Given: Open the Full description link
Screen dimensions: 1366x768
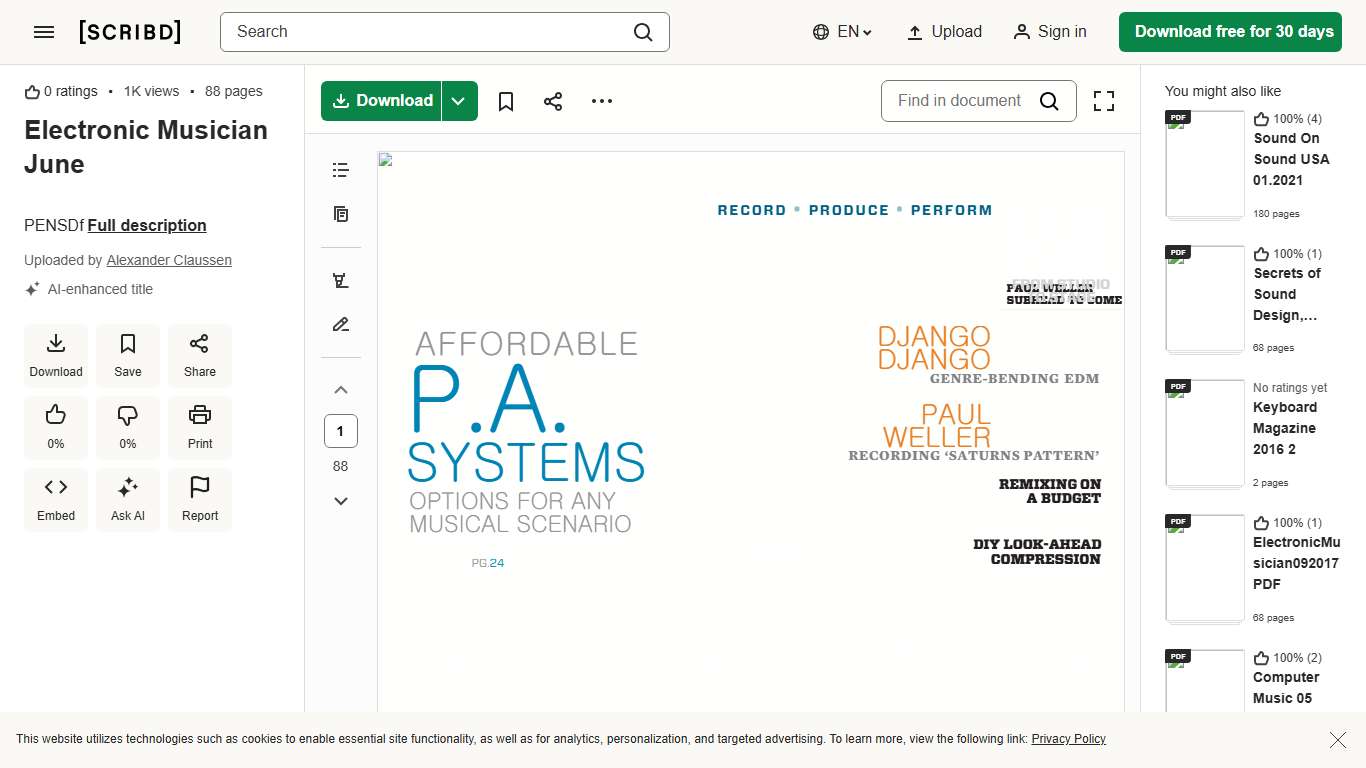Looking at the screenshot, I should click(147, 225).
